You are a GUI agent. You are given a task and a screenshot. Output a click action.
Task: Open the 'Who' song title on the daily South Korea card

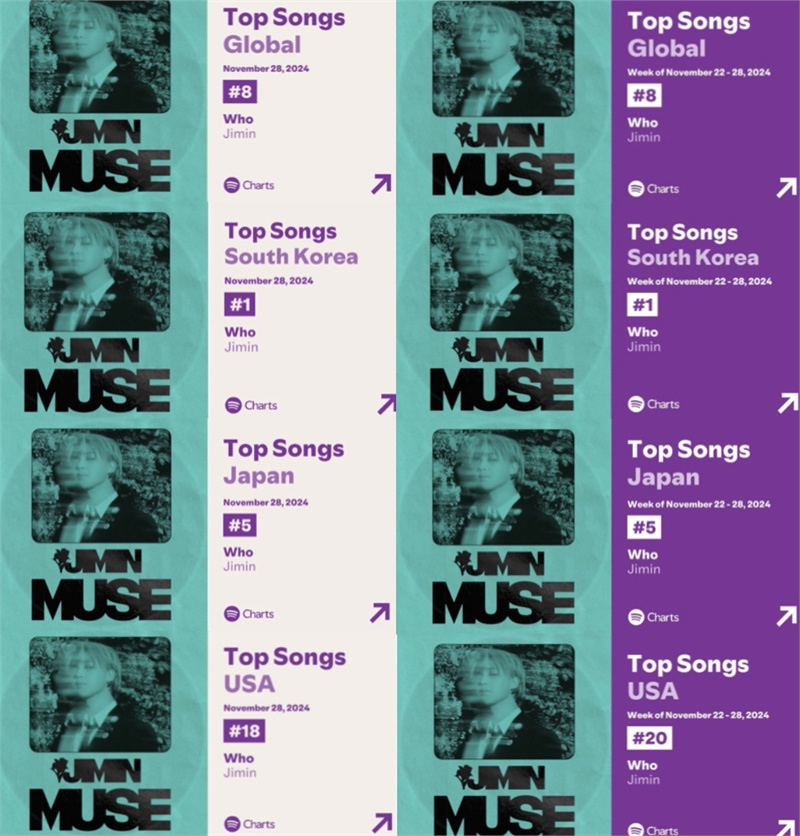tap(240, 332)
